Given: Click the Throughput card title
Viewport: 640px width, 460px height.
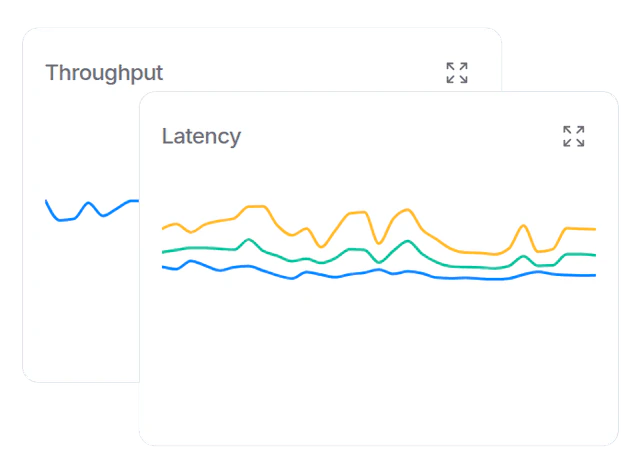Looking at the screenshot, I should 104,73.
